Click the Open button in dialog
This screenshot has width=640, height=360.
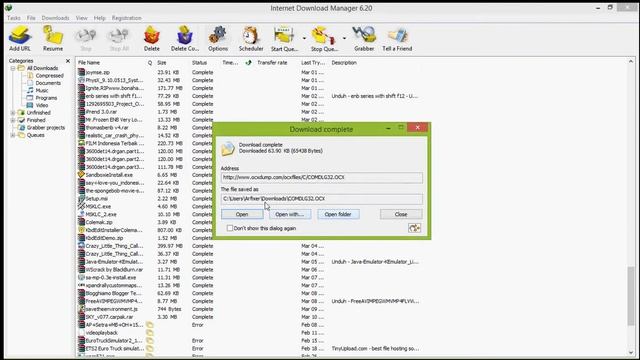pyautogui.click(x=242, y=214)
